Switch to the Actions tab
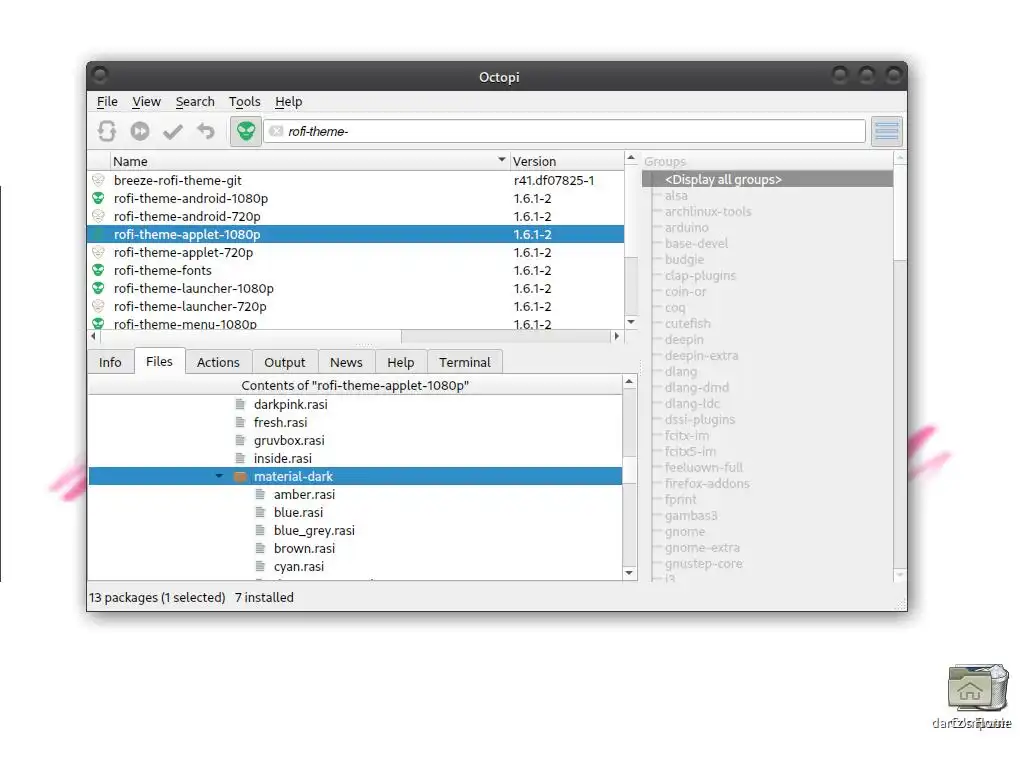Screen dimensions: 1024x768 [218, 362]
